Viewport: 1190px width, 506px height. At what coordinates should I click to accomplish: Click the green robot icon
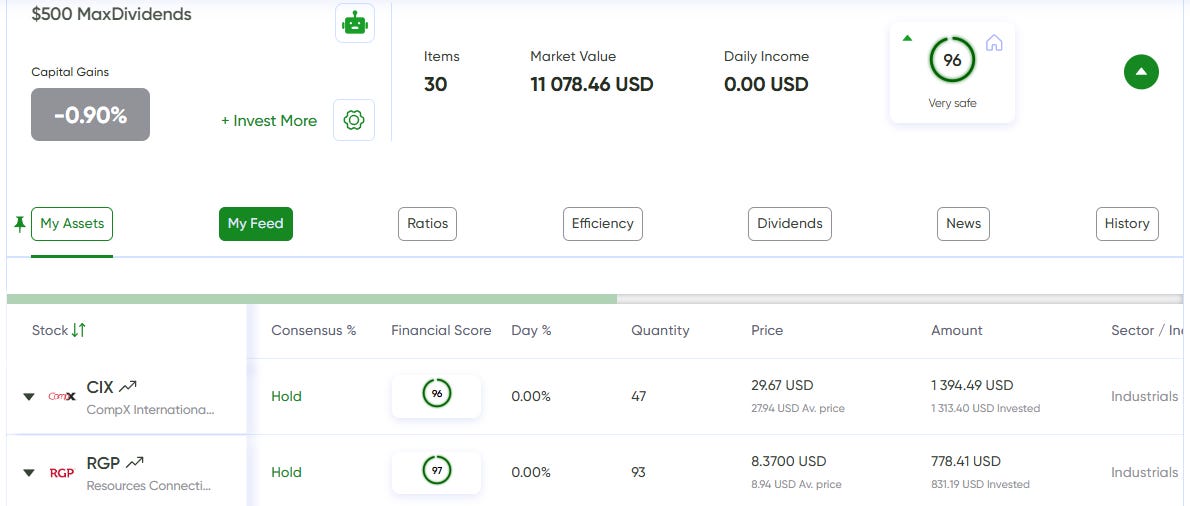(x=354, y=23)
